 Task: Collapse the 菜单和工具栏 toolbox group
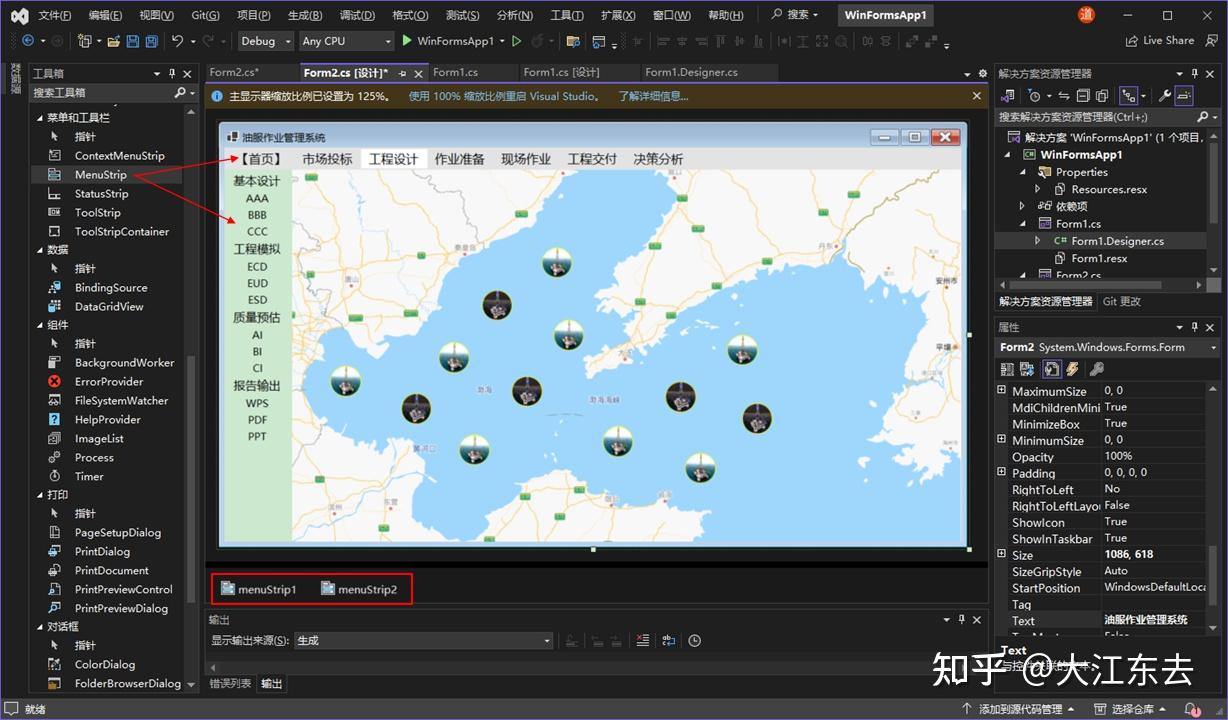click(x=38, y=118)
